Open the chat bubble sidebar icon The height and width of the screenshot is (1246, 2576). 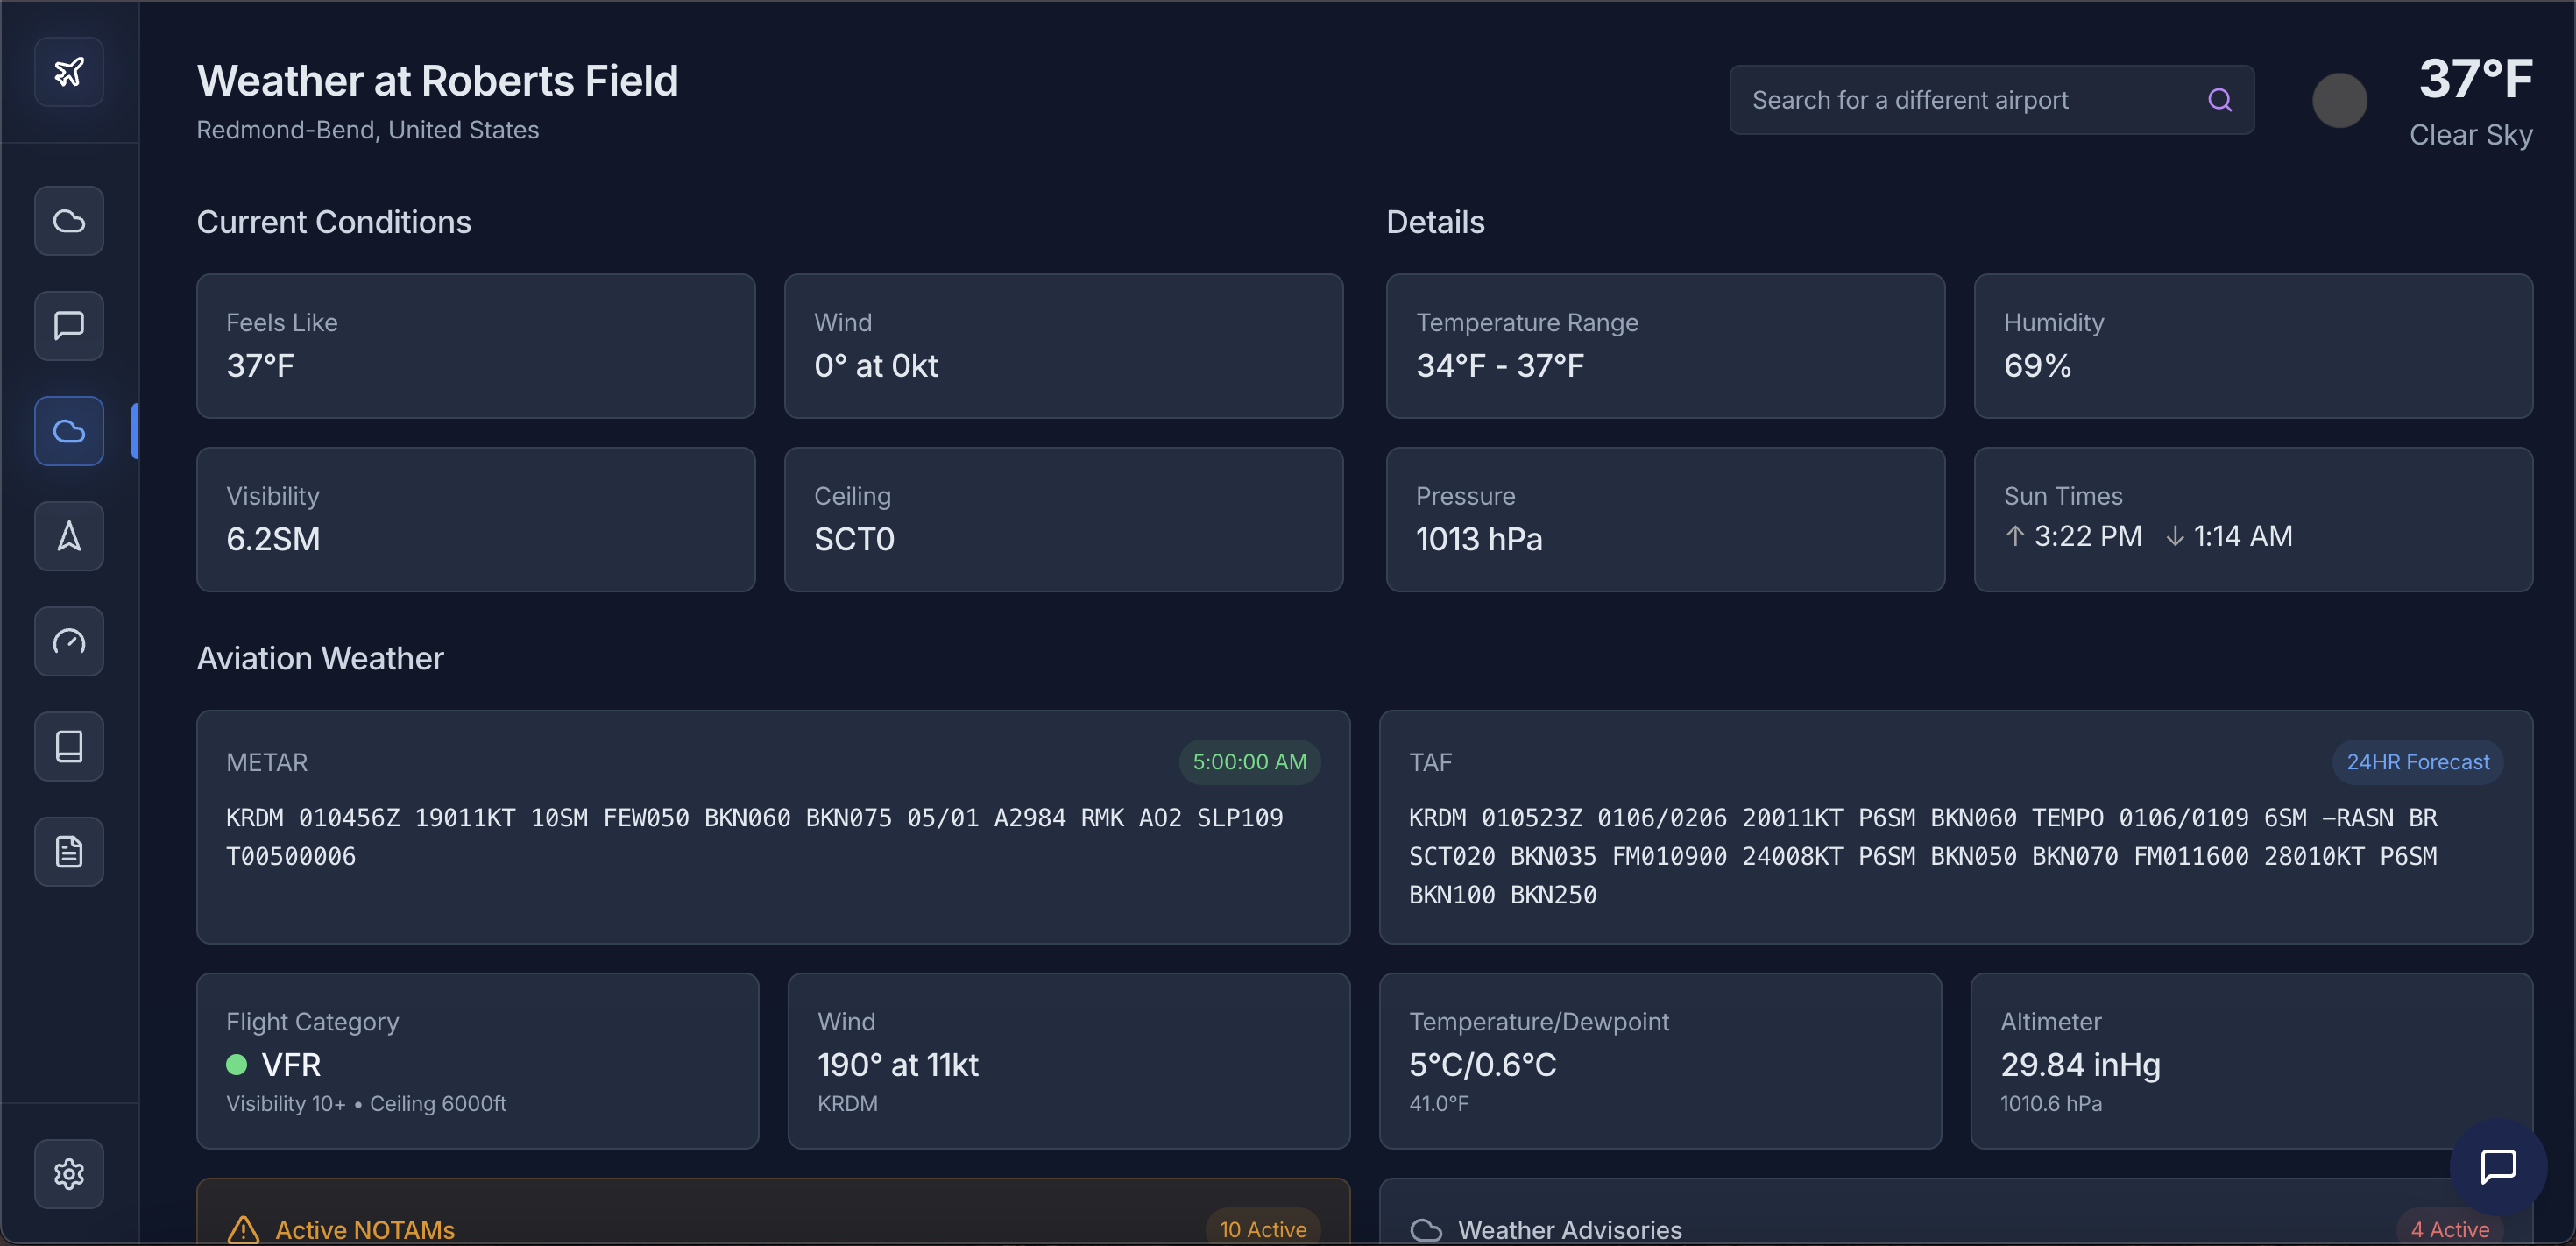pos(69,326)
